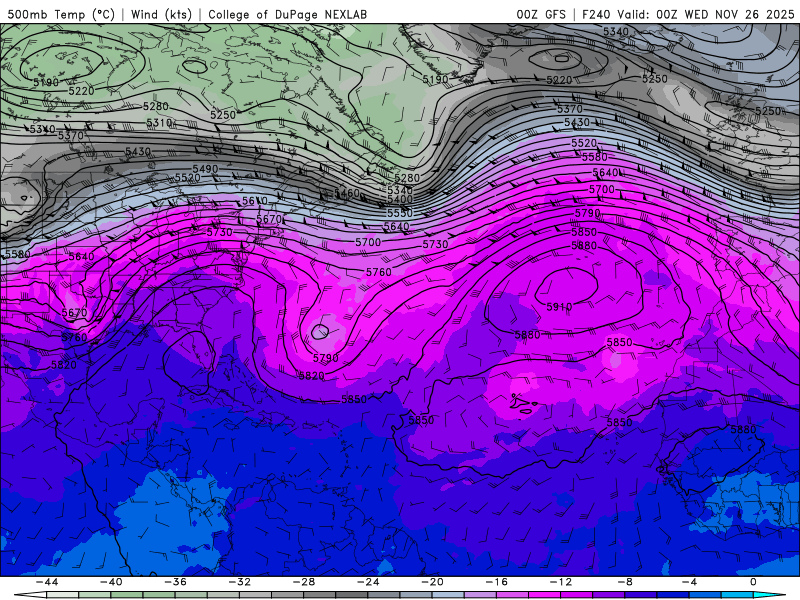
Task: Click the "F240 Valid: 00Z WED NOV 26 2025" text
Action: pyautogui.click(x=688, y=14)
